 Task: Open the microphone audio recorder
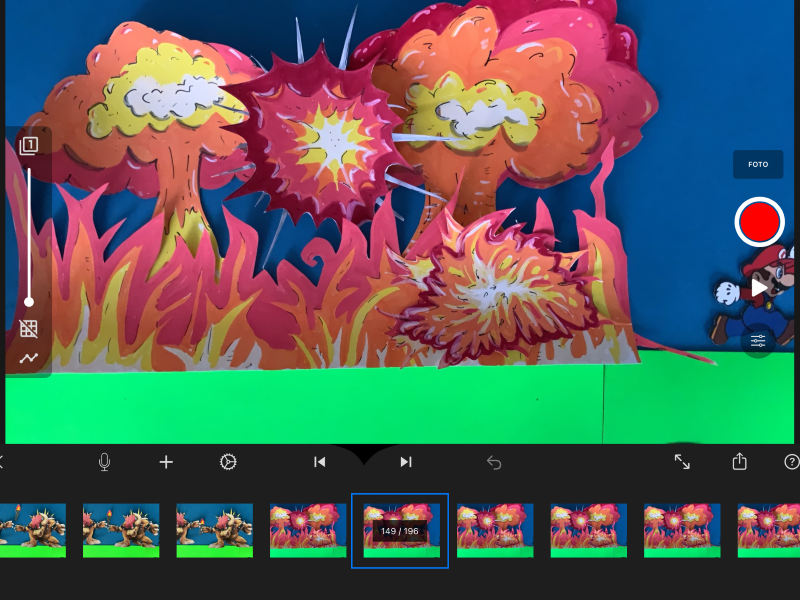[x=104, y=462]
